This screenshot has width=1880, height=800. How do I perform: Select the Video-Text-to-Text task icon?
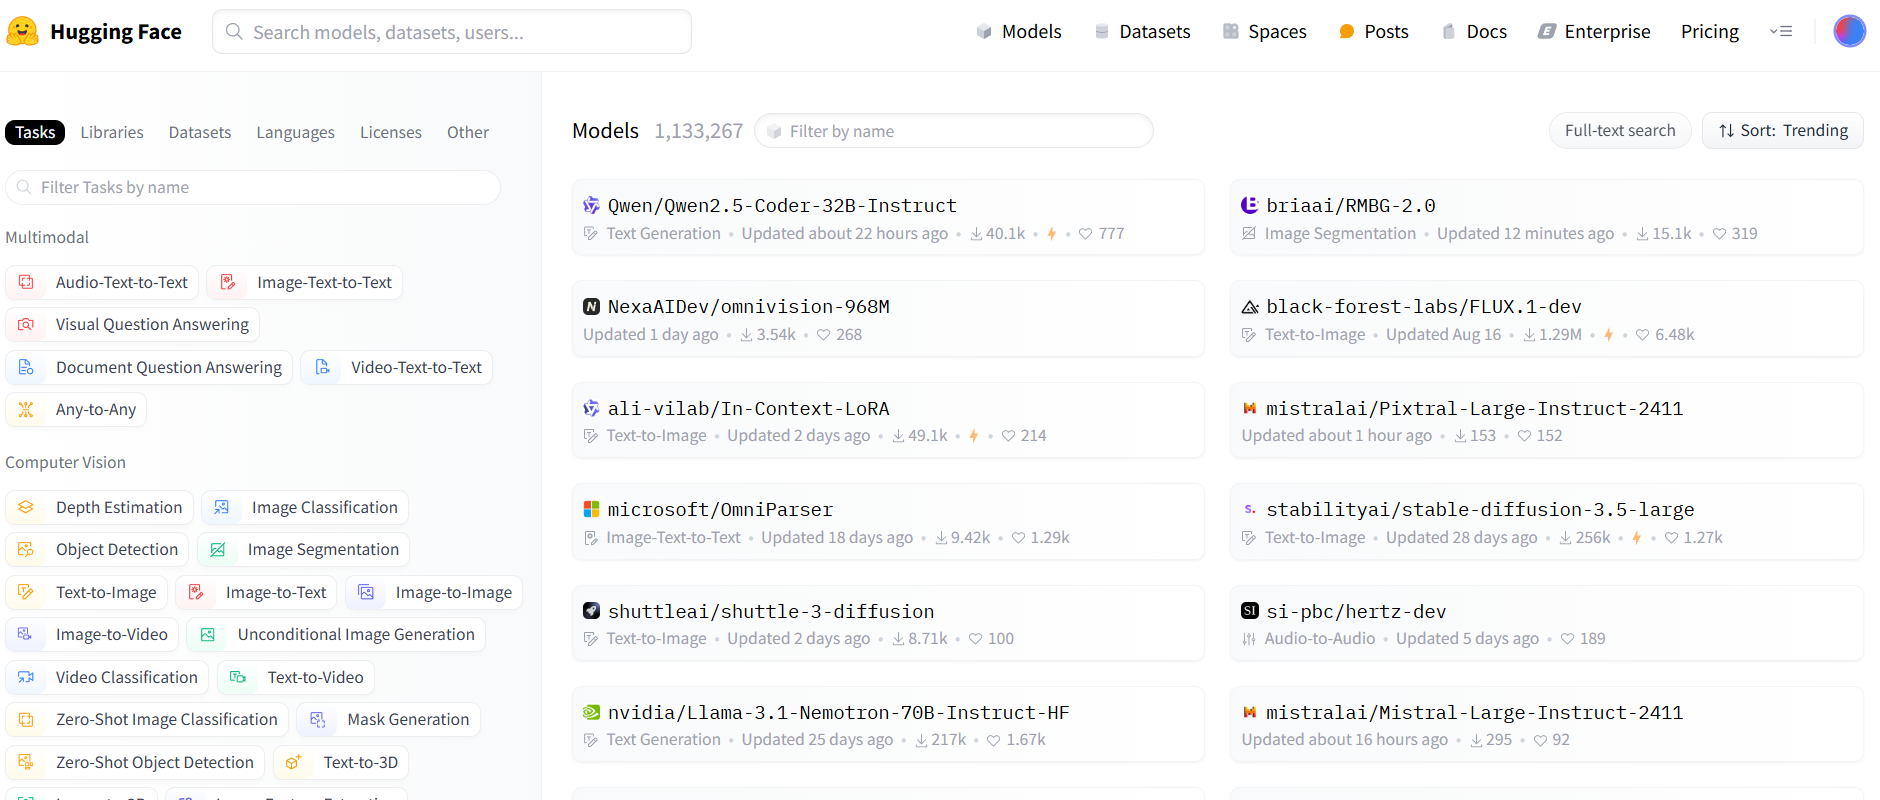tap(322, 368)
